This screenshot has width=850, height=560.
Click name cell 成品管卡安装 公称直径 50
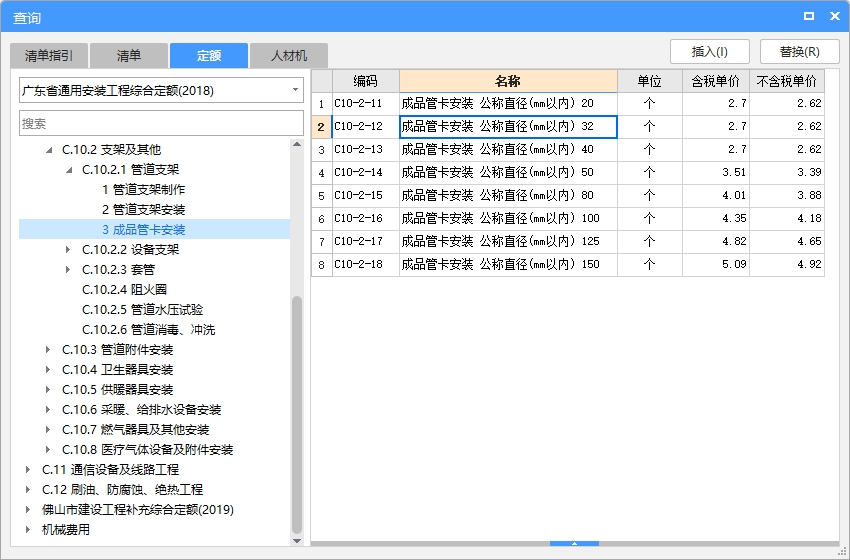(x=508, y=172)
